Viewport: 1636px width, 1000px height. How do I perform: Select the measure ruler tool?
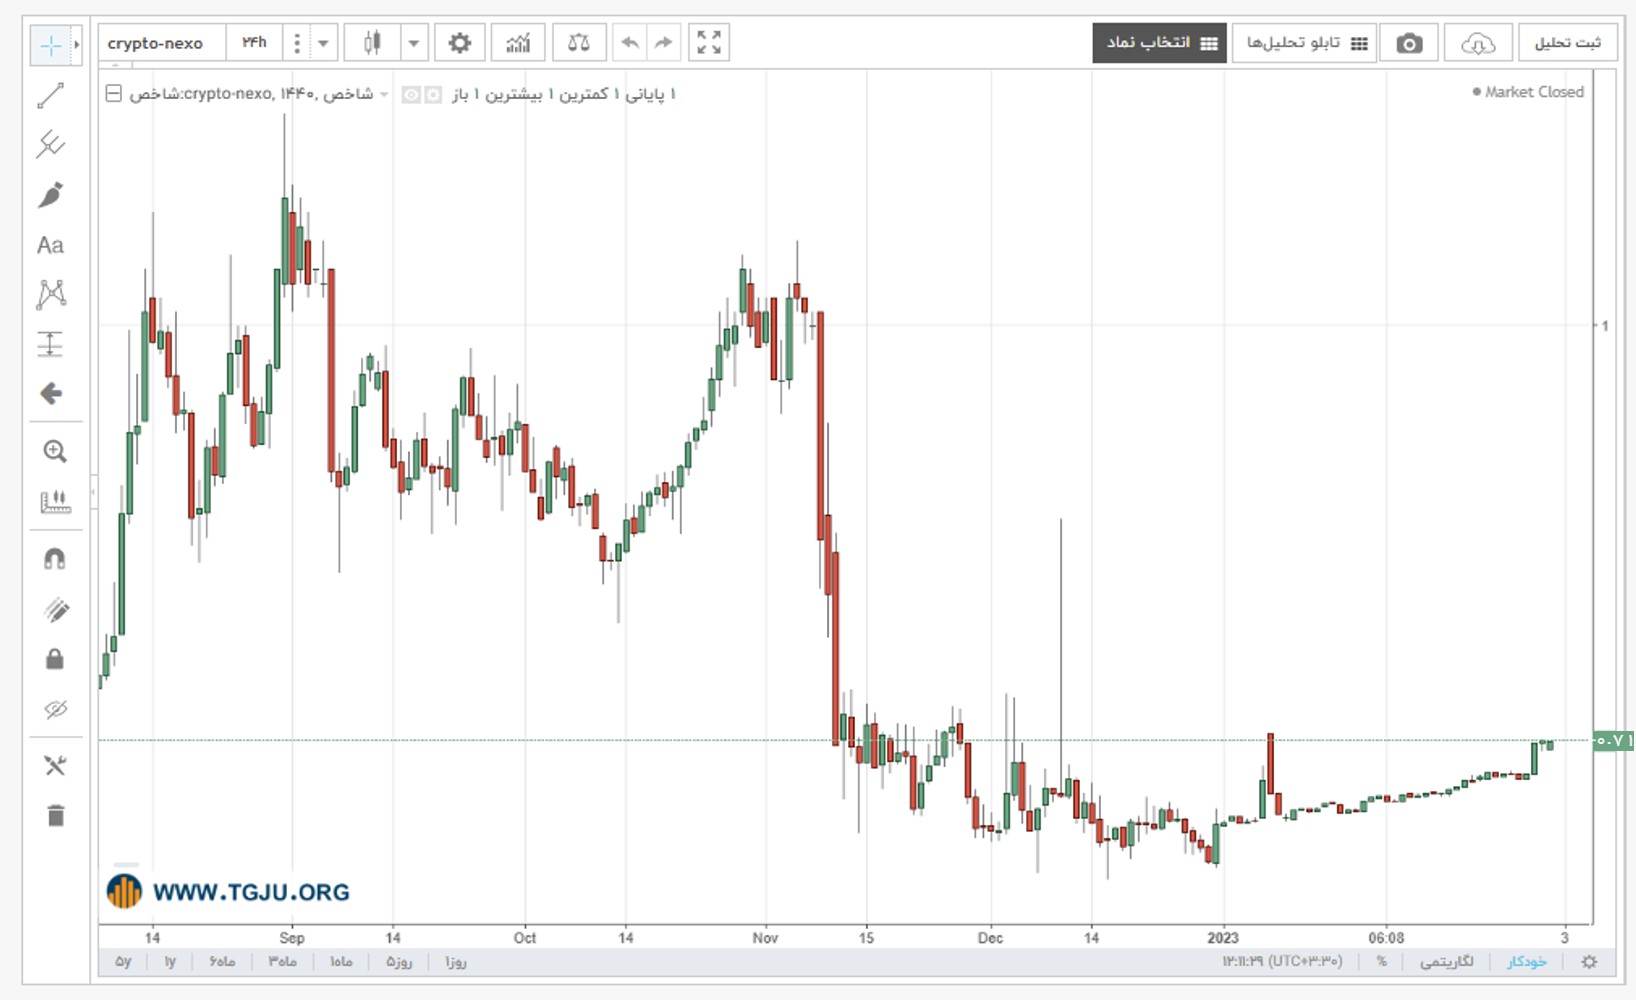point(55,501)
